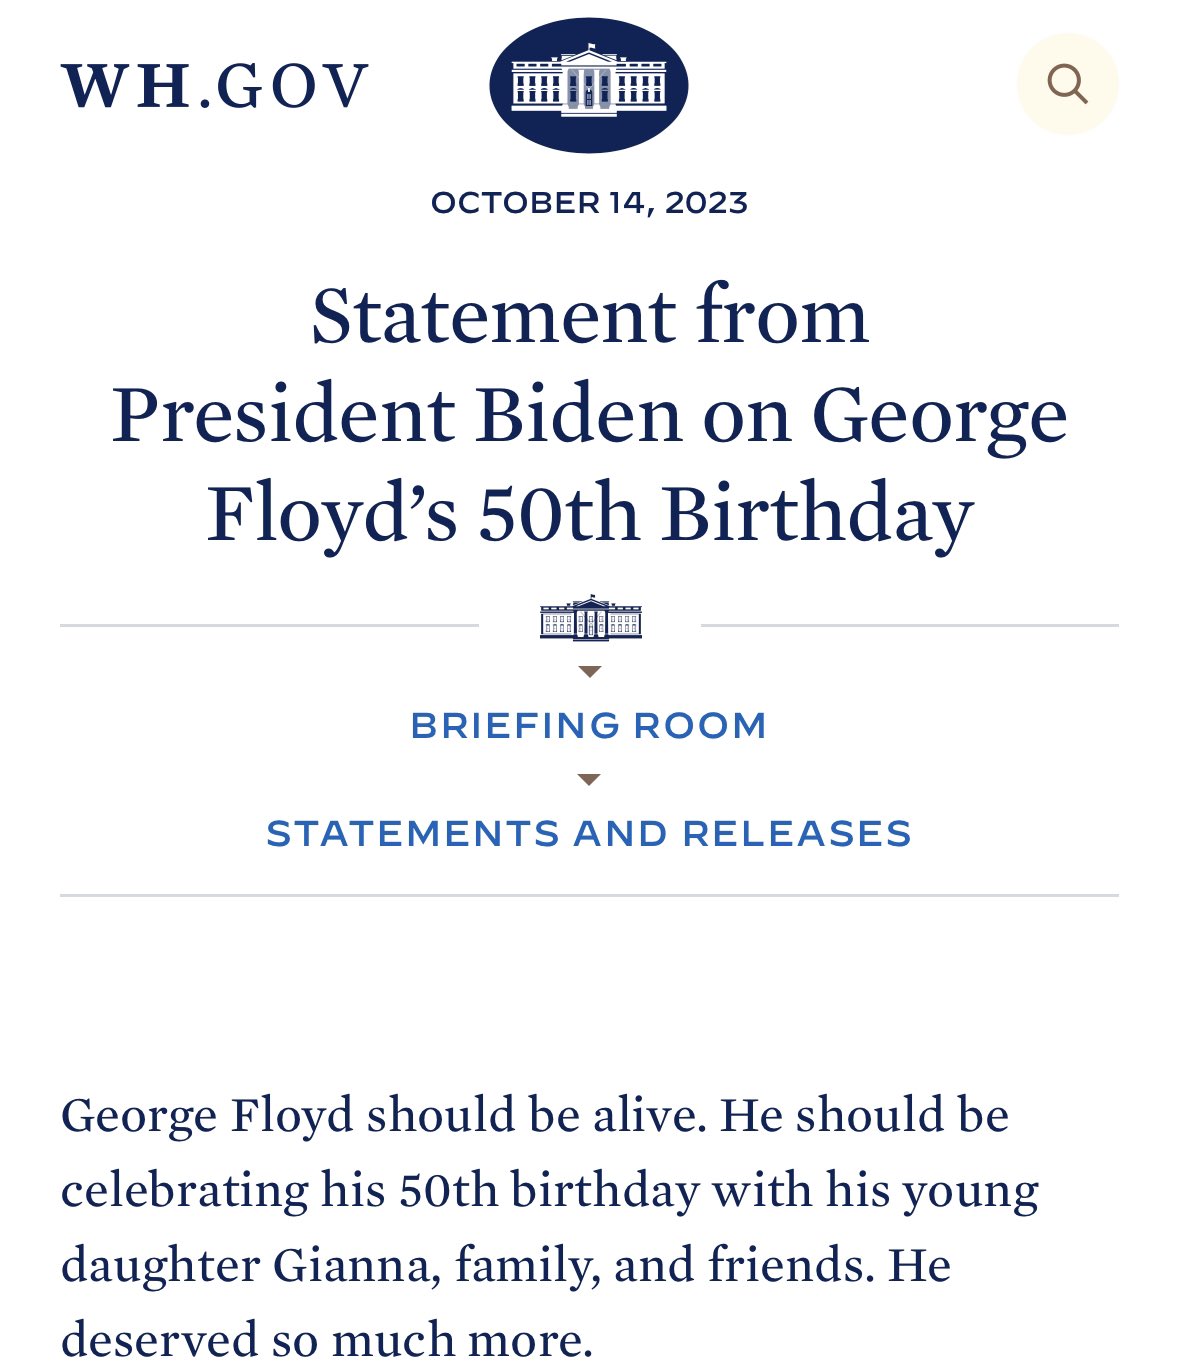Screen dimensions: 1179x1368
Task: Go to the WH.GOV home wordmark
Action: (215, 86)
